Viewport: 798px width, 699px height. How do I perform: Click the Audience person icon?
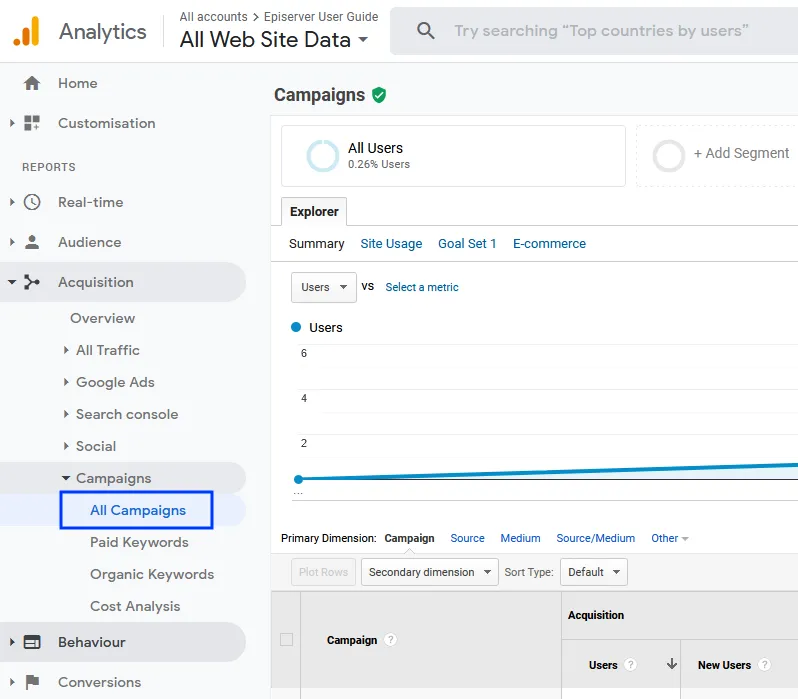[x=32, y=242]
